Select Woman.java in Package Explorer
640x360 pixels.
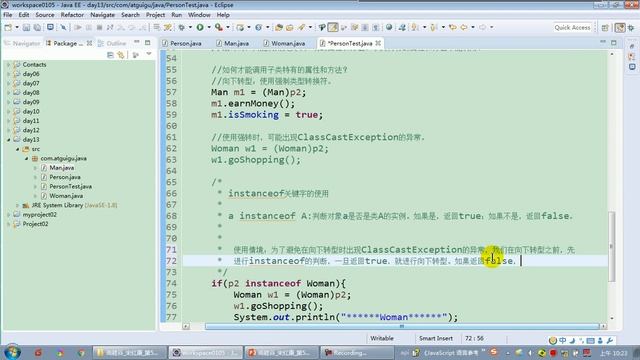click(x=66, y=196)
